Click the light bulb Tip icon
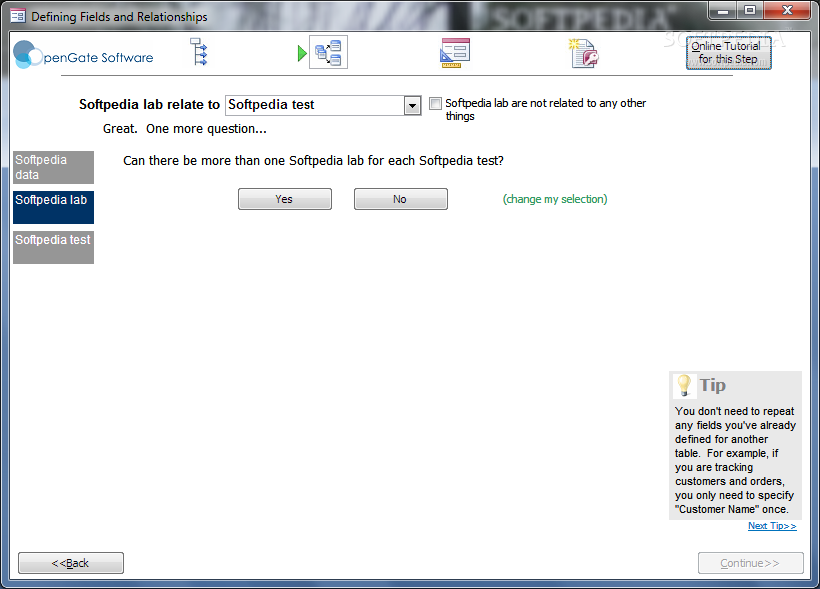Image resolution: width=820 pixels, height=589 pixels. coord(684,386)
